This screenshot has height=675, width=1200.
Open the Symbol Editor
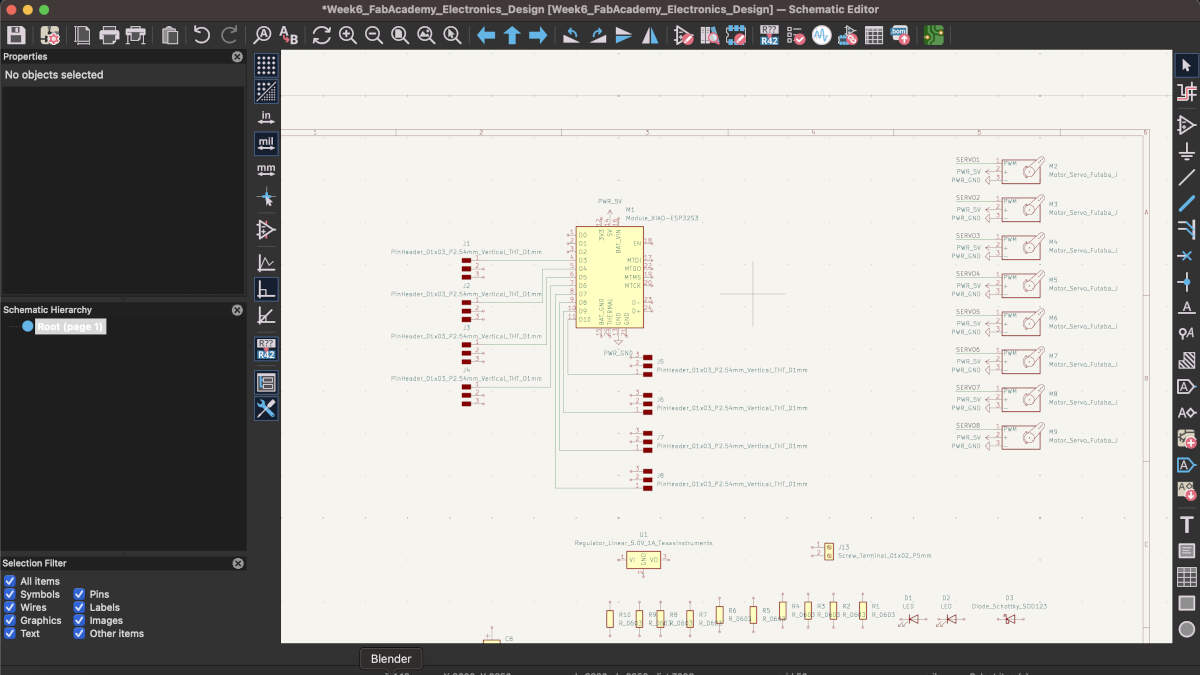(x=684, y=35)
